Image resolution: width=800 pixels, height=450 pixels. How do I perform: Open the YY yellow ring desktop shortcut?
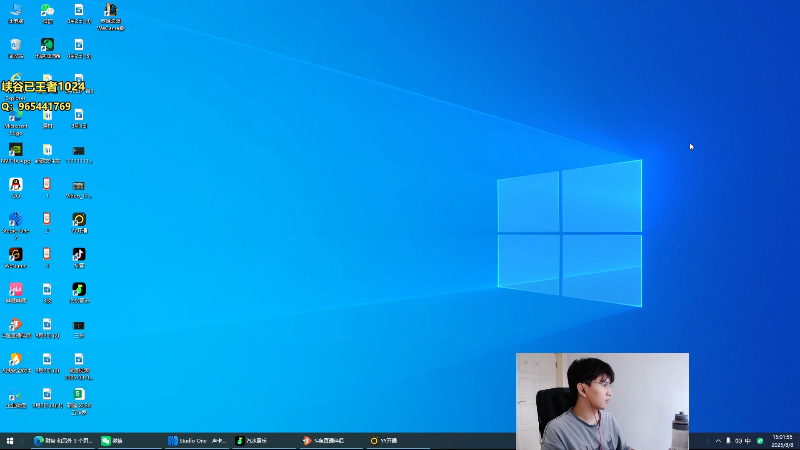(x=79, y=223)
